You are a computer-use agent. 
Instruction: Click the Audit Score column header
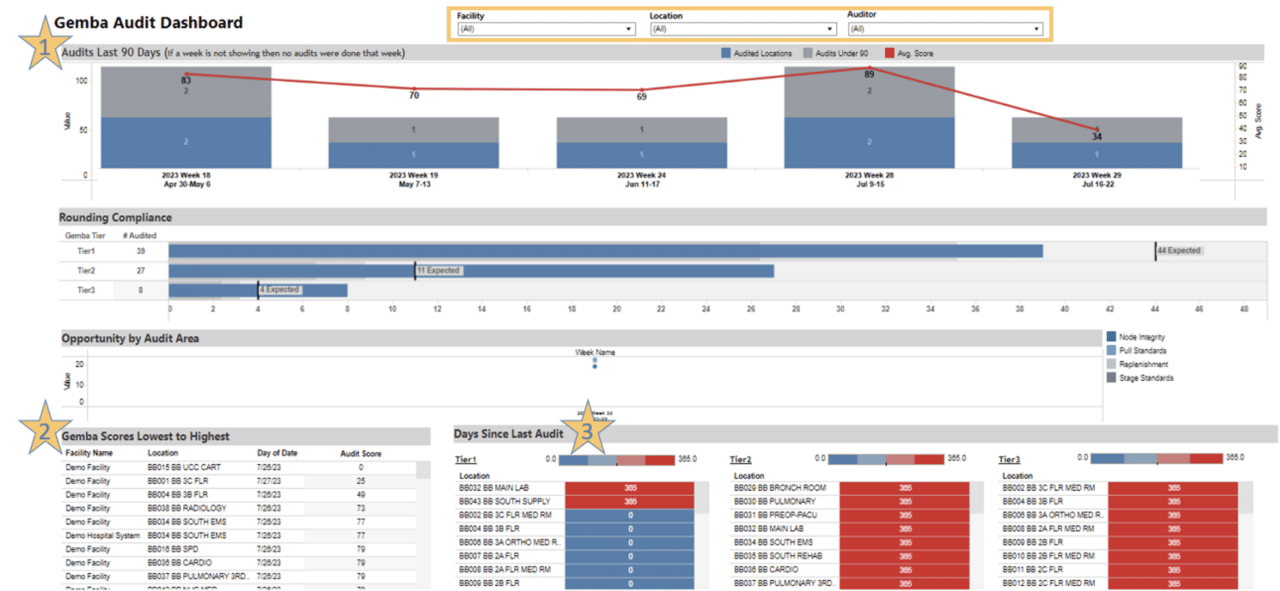click(x=361, y=453)
